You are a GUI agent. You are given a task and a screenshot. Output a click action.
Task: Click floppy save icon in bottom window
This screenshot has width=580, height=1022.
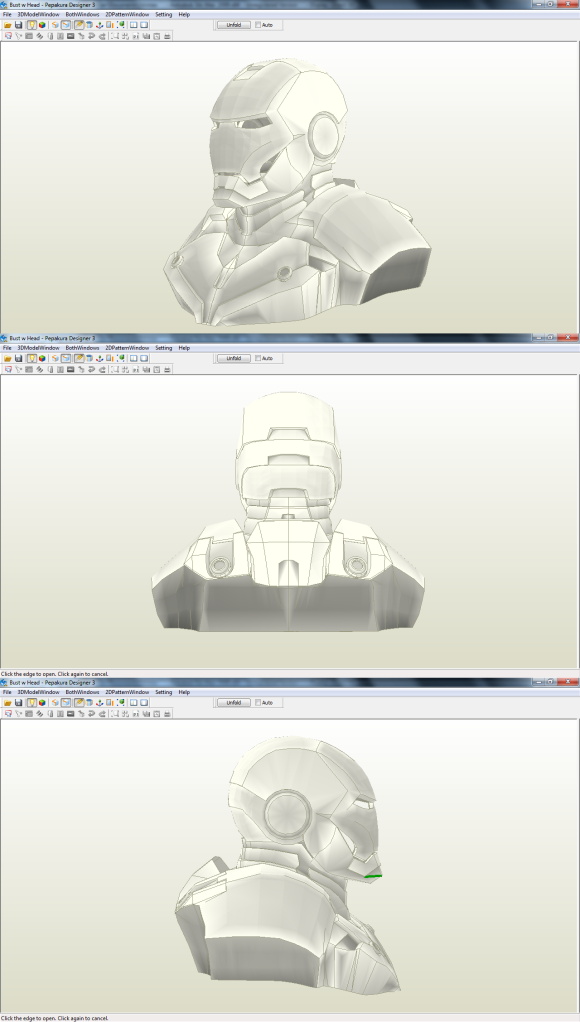pyautogui.click(x=18, y=703)
